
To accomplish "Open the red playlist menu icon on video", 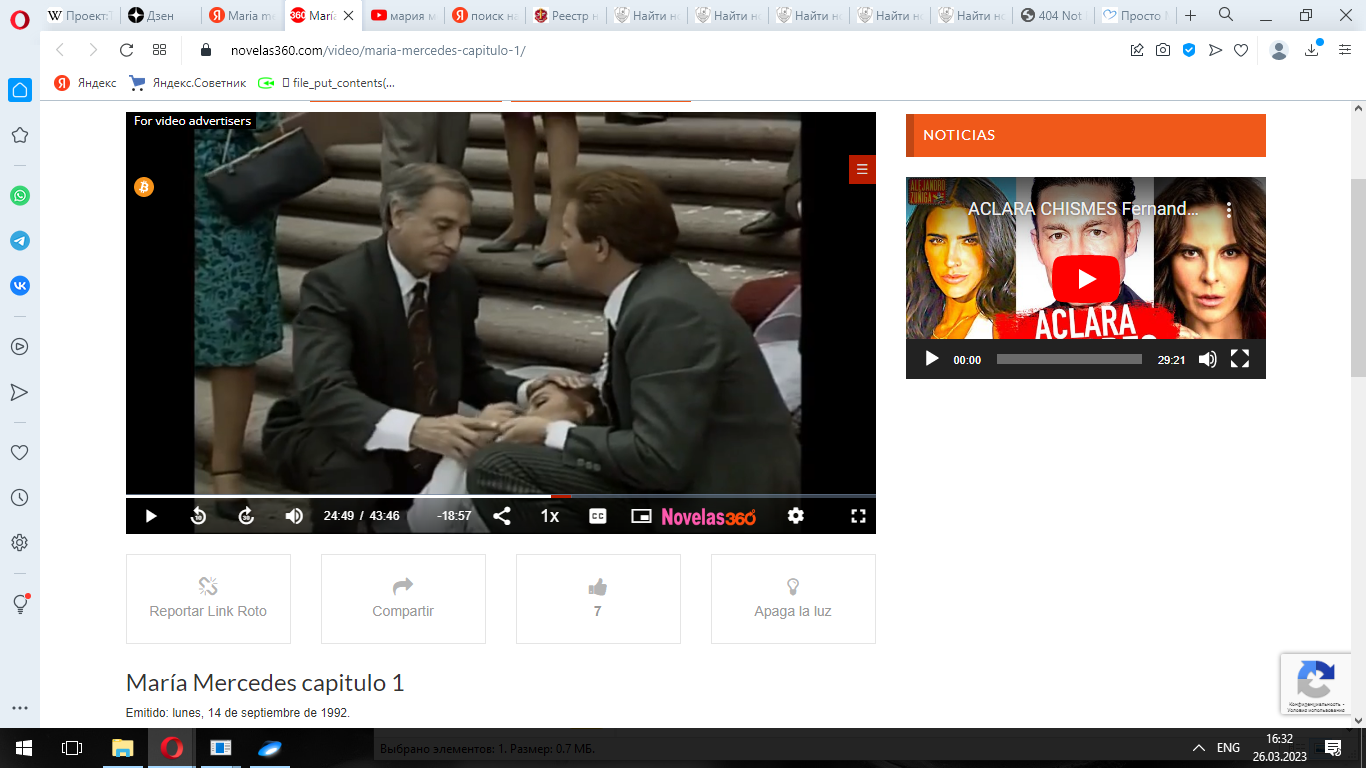I will [x=862, y=169].
